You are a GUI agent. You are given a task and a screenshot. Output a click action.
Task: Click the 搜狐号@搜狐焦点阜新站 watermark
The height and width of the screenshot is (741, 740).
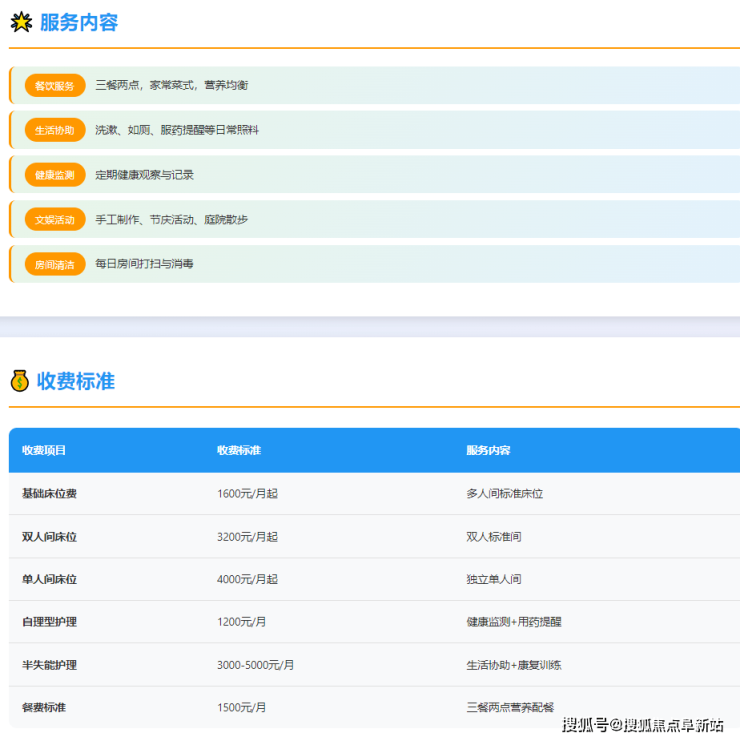[x=642, y=725]
